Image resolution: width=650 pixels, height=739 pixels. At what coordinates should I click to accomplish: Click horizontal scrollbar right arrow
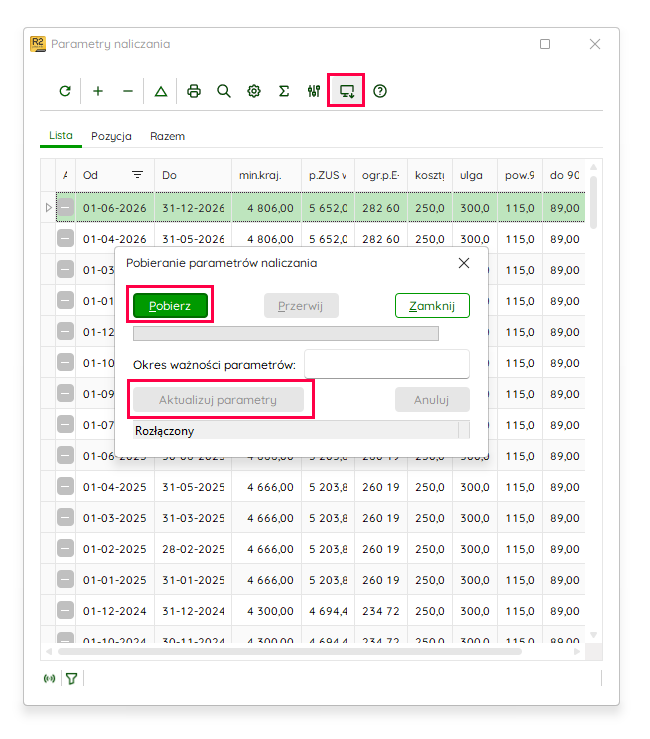pos(577,651)
